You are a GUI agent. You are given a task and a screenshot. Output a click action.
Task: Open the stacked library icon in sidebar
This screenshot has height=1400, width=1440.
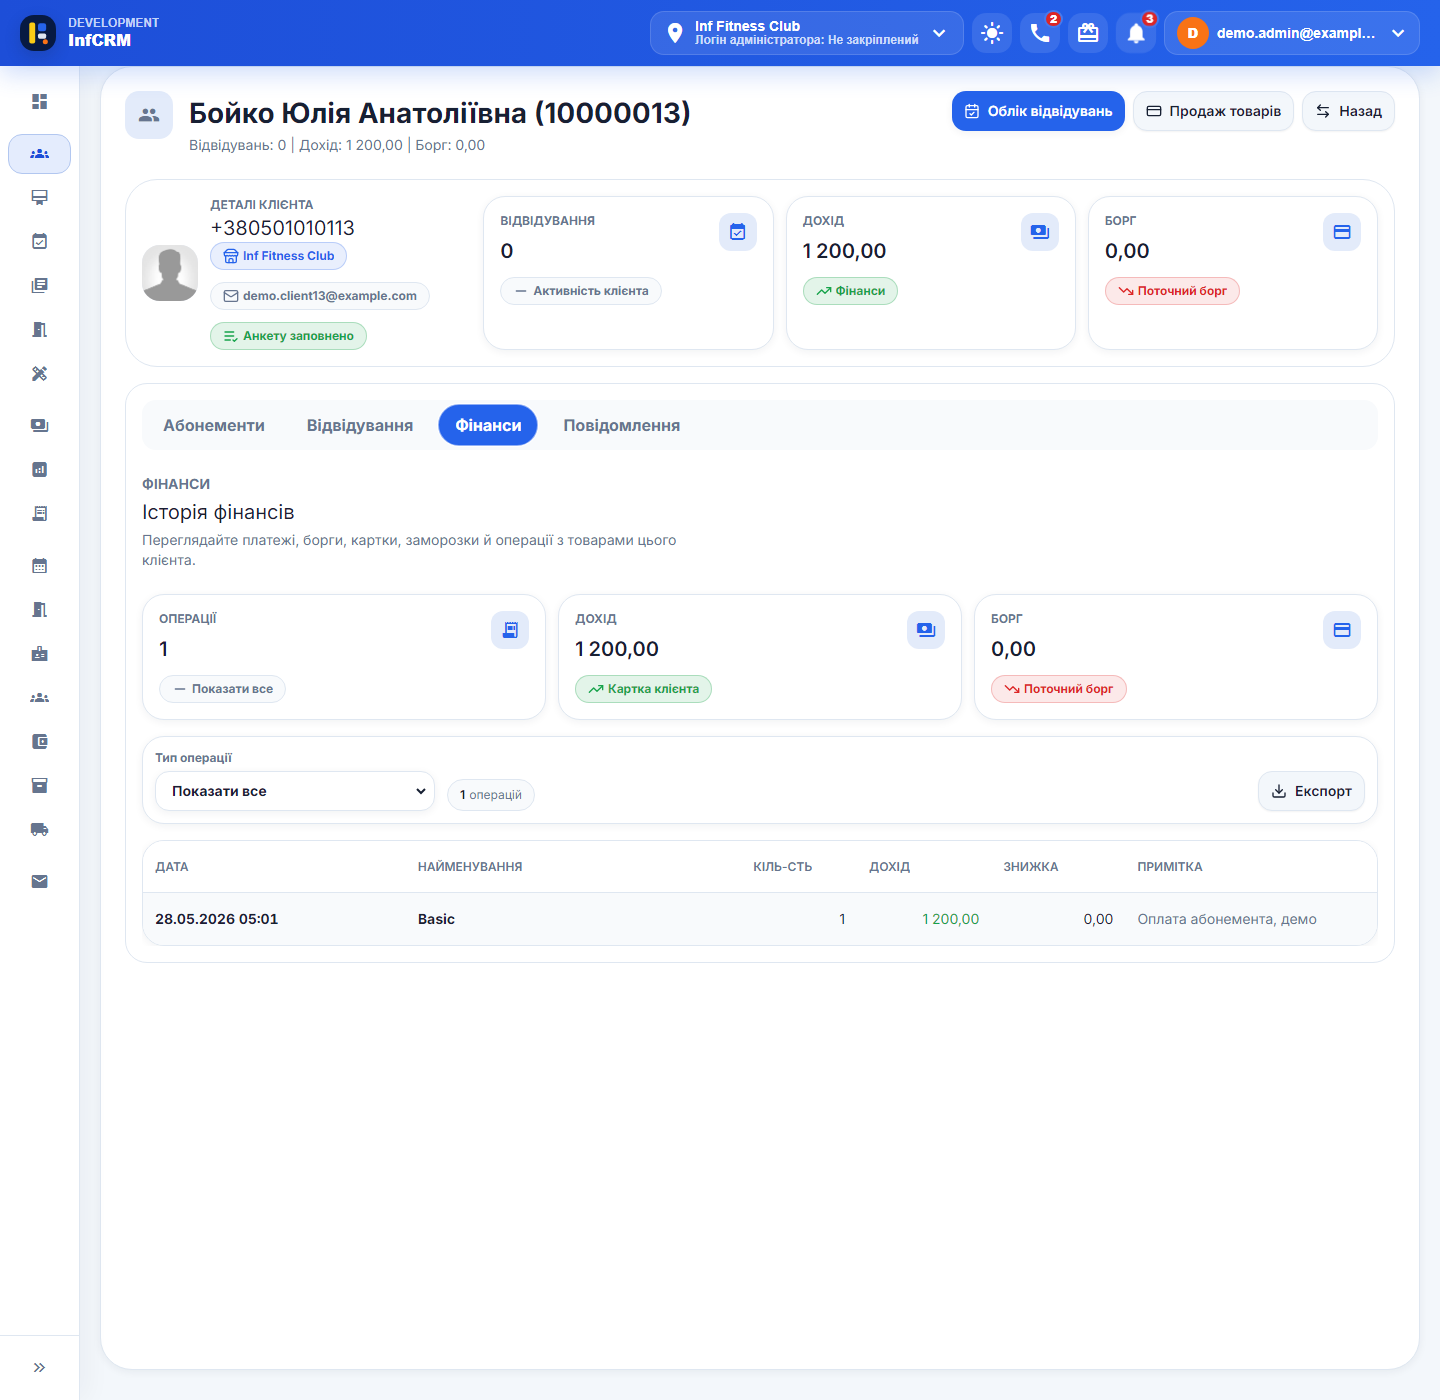tap(39, 285)
